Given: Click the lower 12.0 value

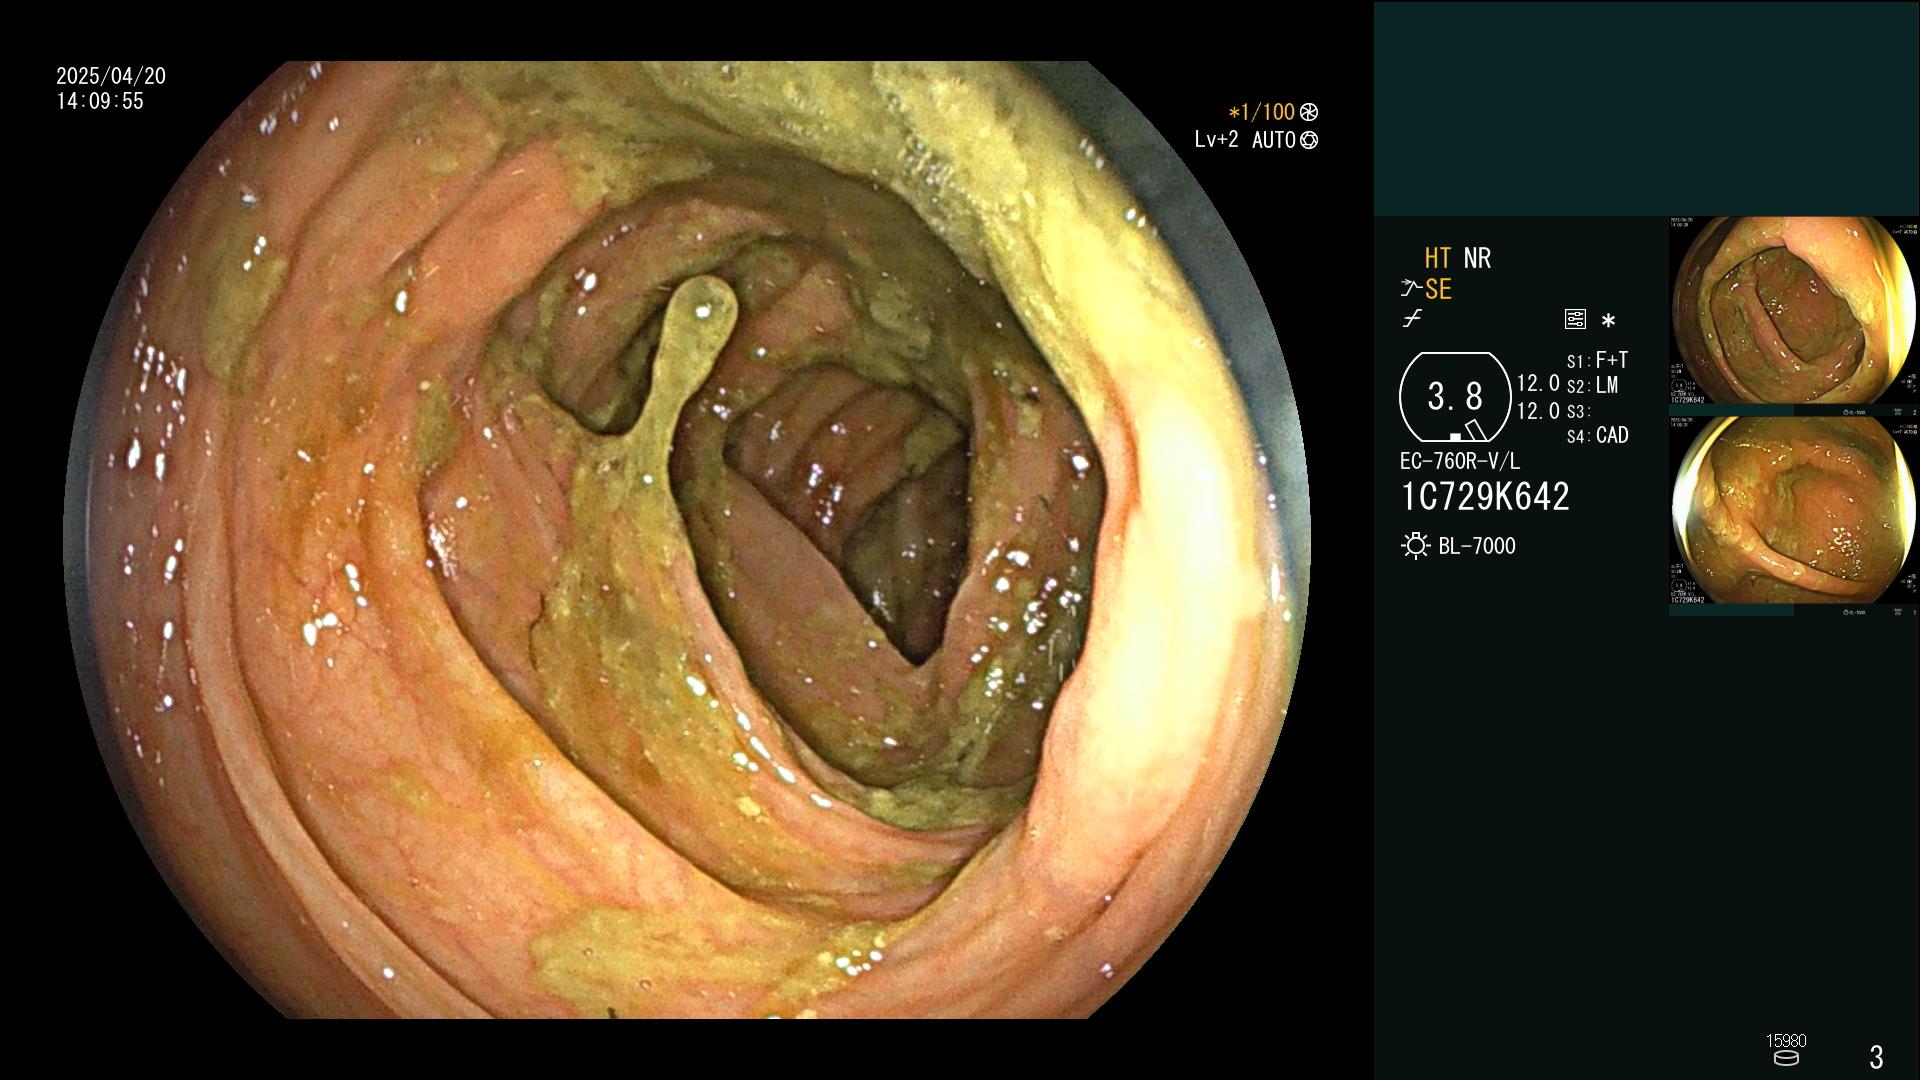Looking at the screenshot, I should [1538, 411].
